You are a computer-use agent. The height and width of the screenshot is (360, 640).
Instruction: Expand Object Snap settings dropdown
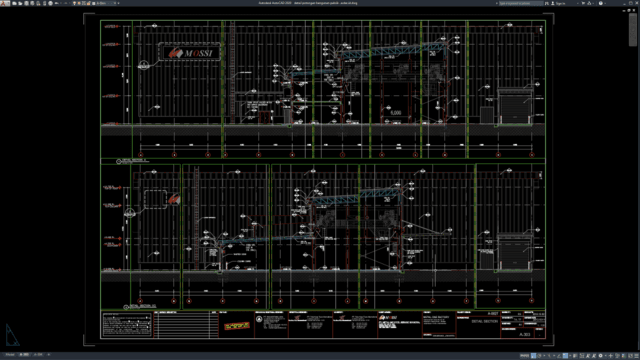coord(570,356)
